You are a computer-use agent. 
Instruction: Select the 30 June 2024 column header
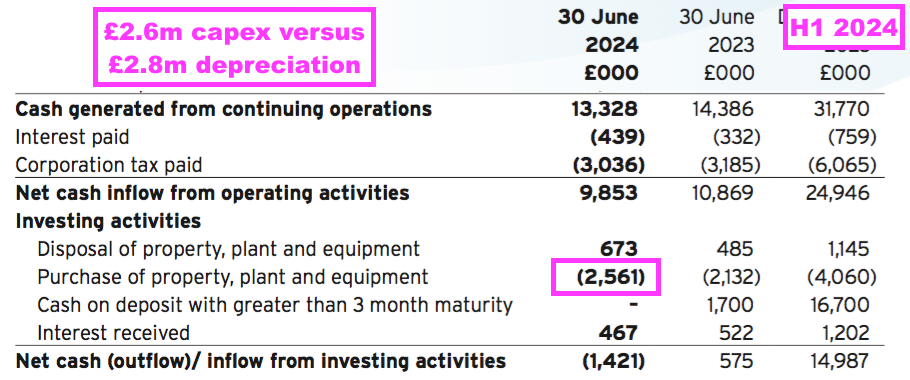(x=598, y=45)
